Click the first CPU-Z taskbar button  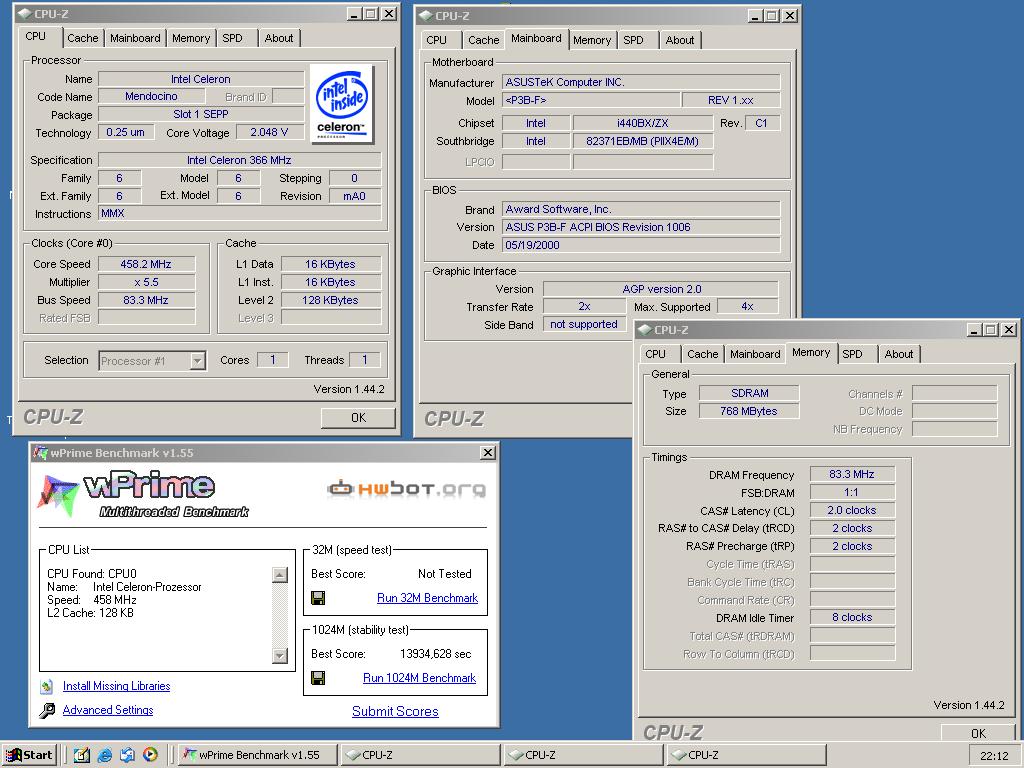click(420, 755)
